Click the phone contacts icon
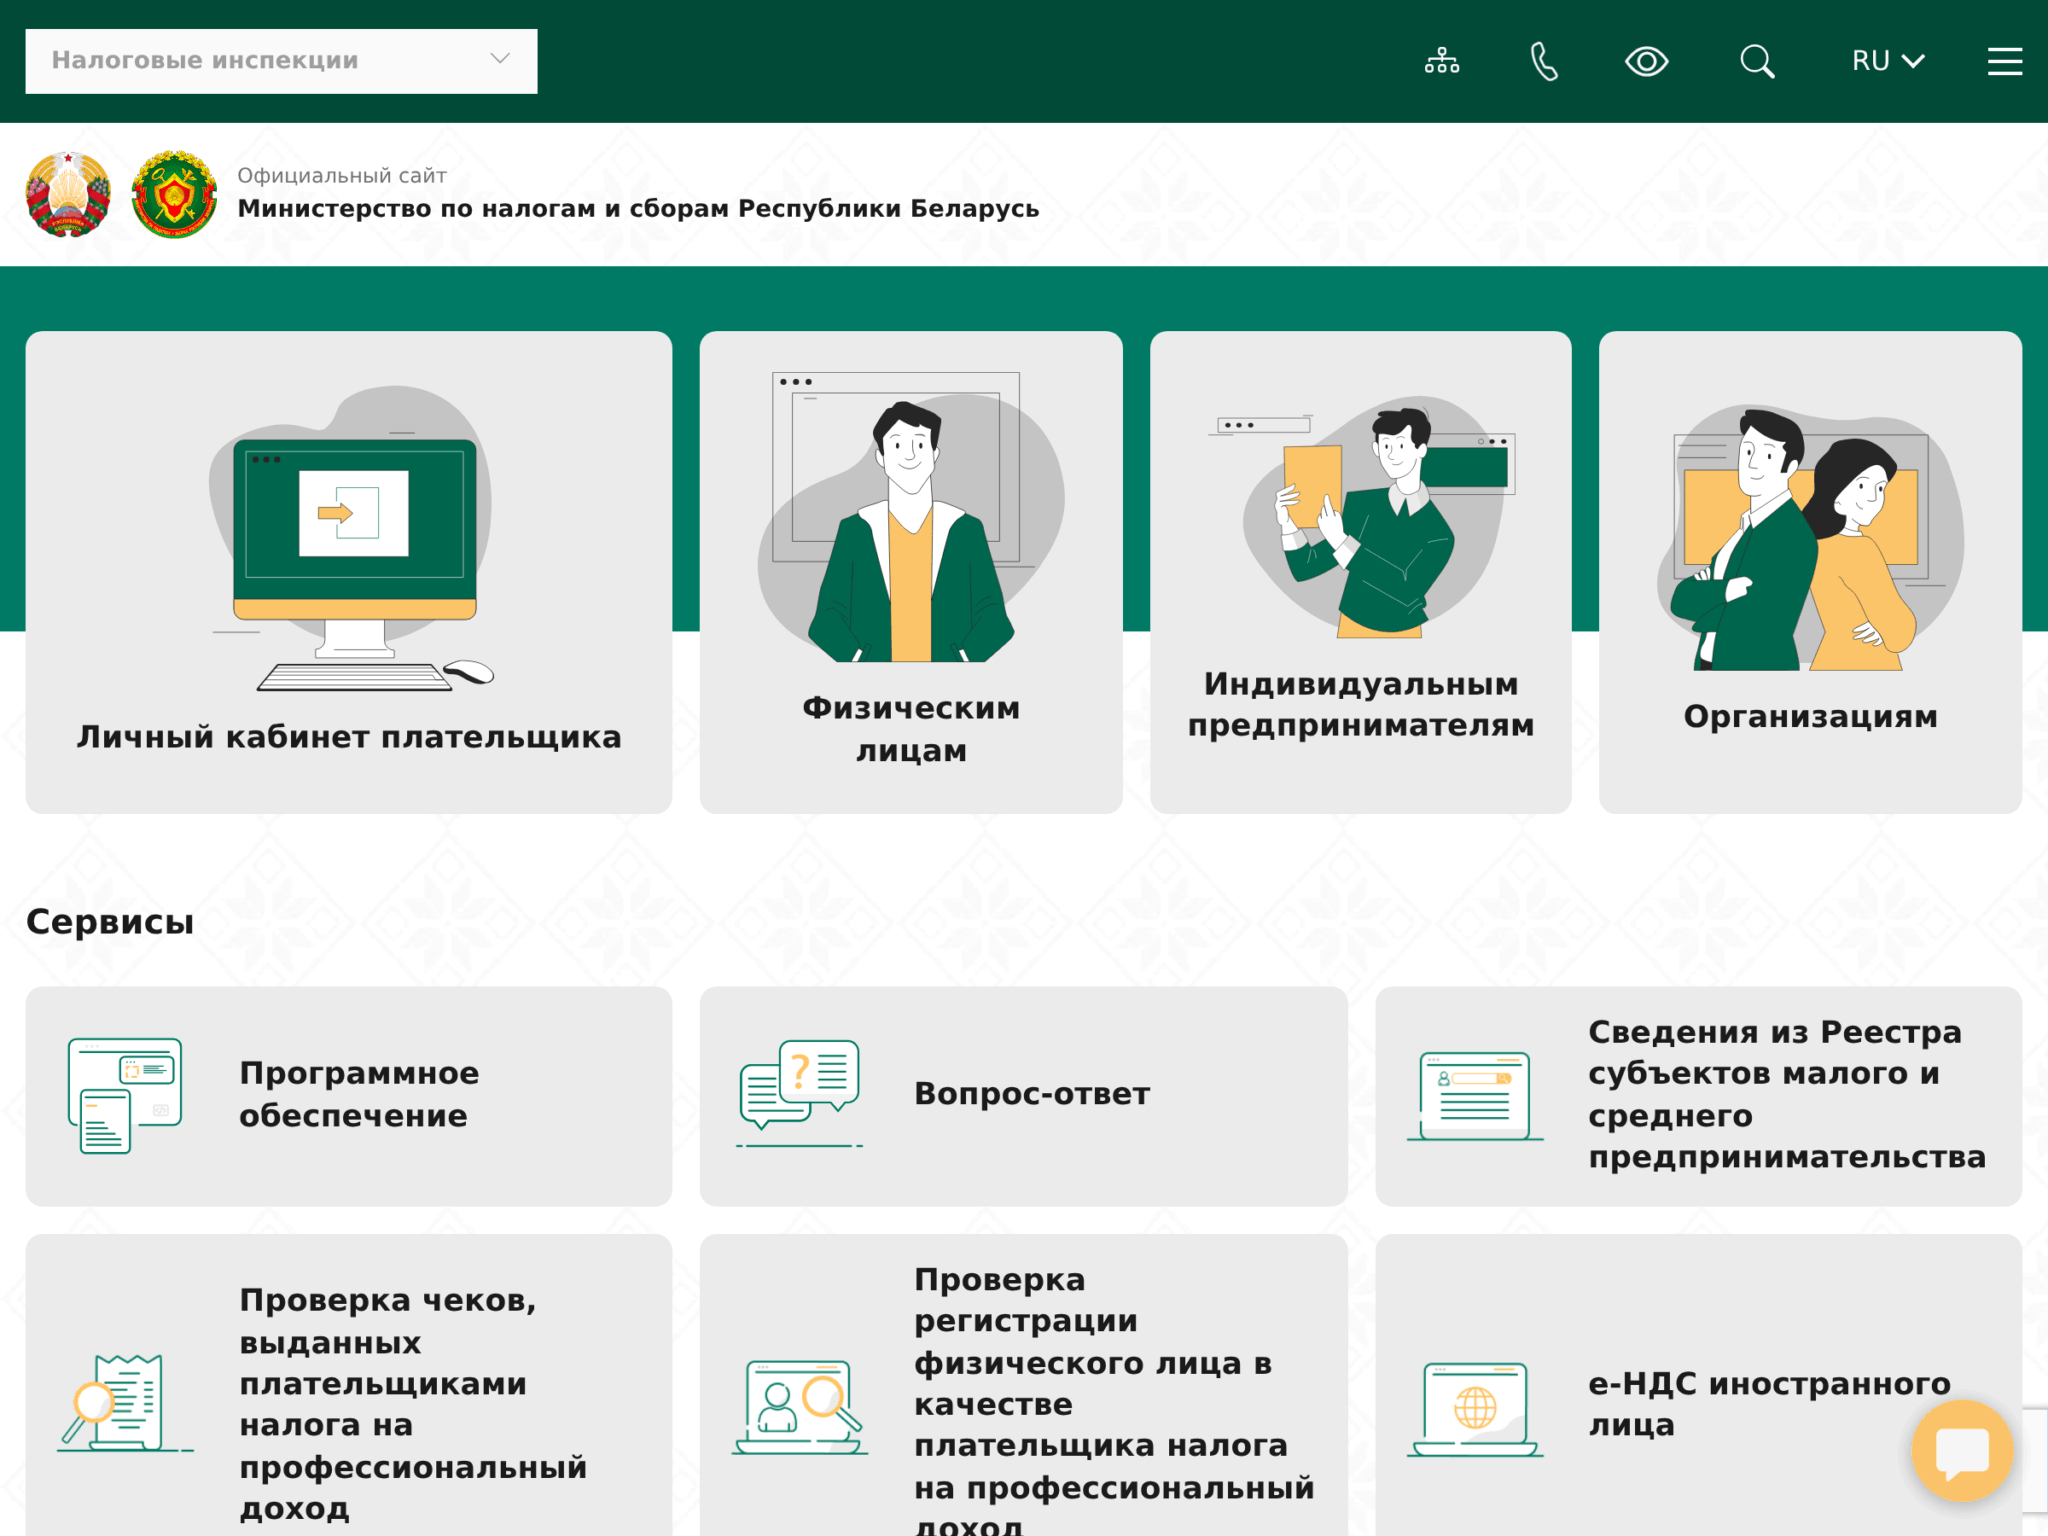The image size is (2048, 1536). click(1544, 61)
